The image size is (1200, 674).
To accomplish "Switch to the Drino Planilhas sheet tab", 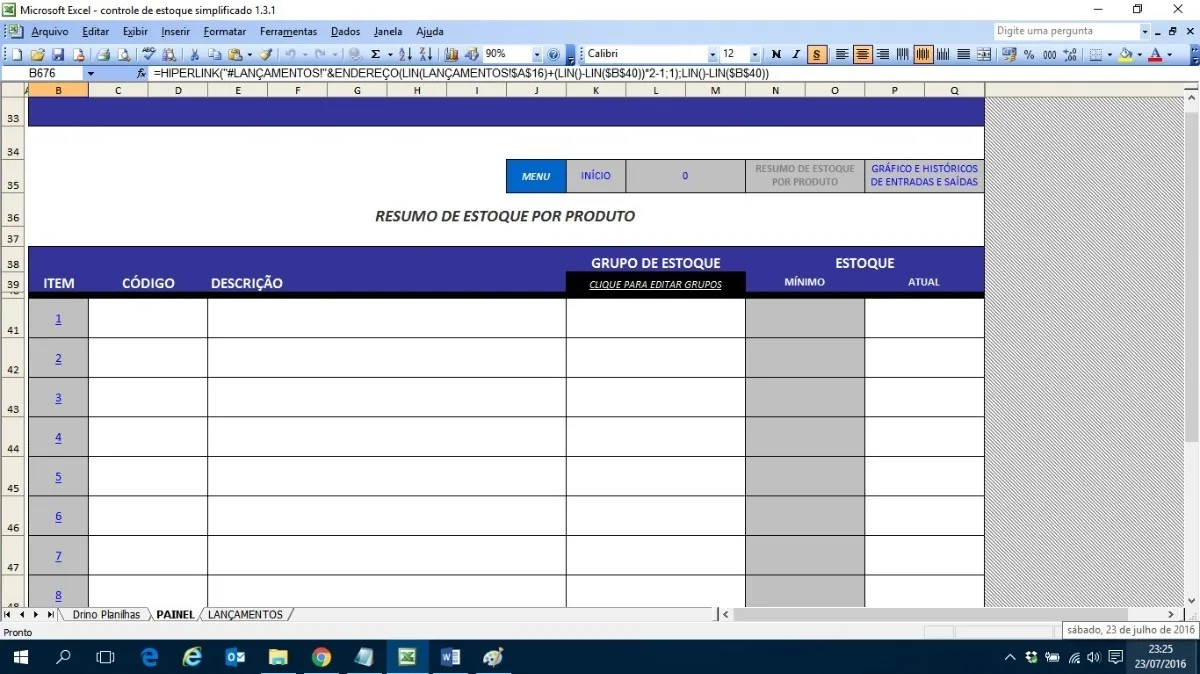I will 106,614.
